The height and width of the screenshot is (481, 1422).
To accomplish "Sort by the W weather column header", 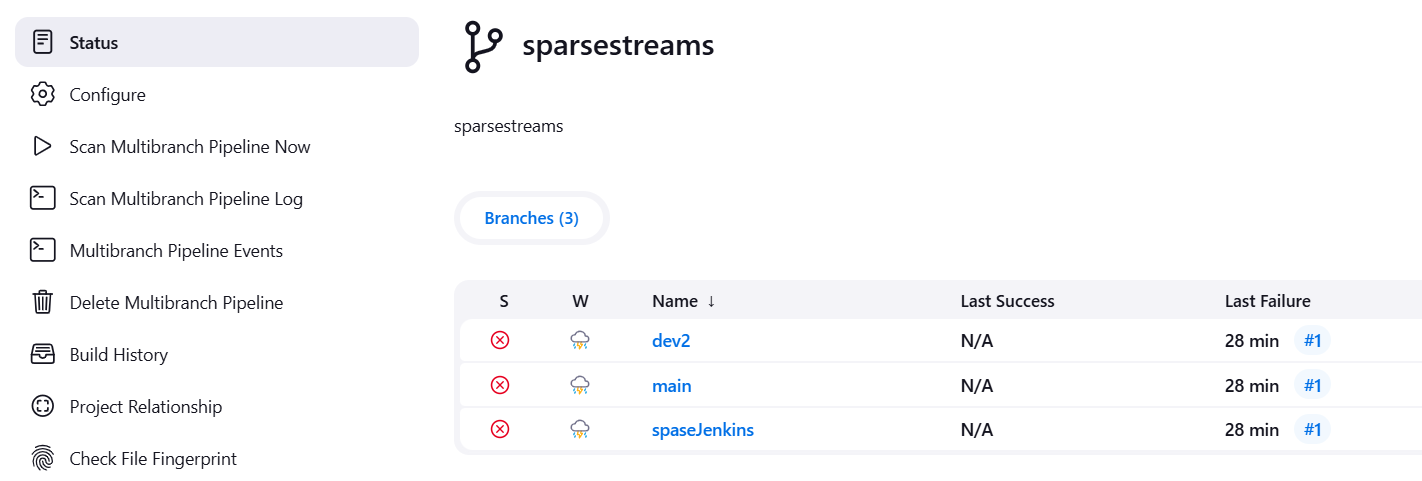I will point(580,301).
